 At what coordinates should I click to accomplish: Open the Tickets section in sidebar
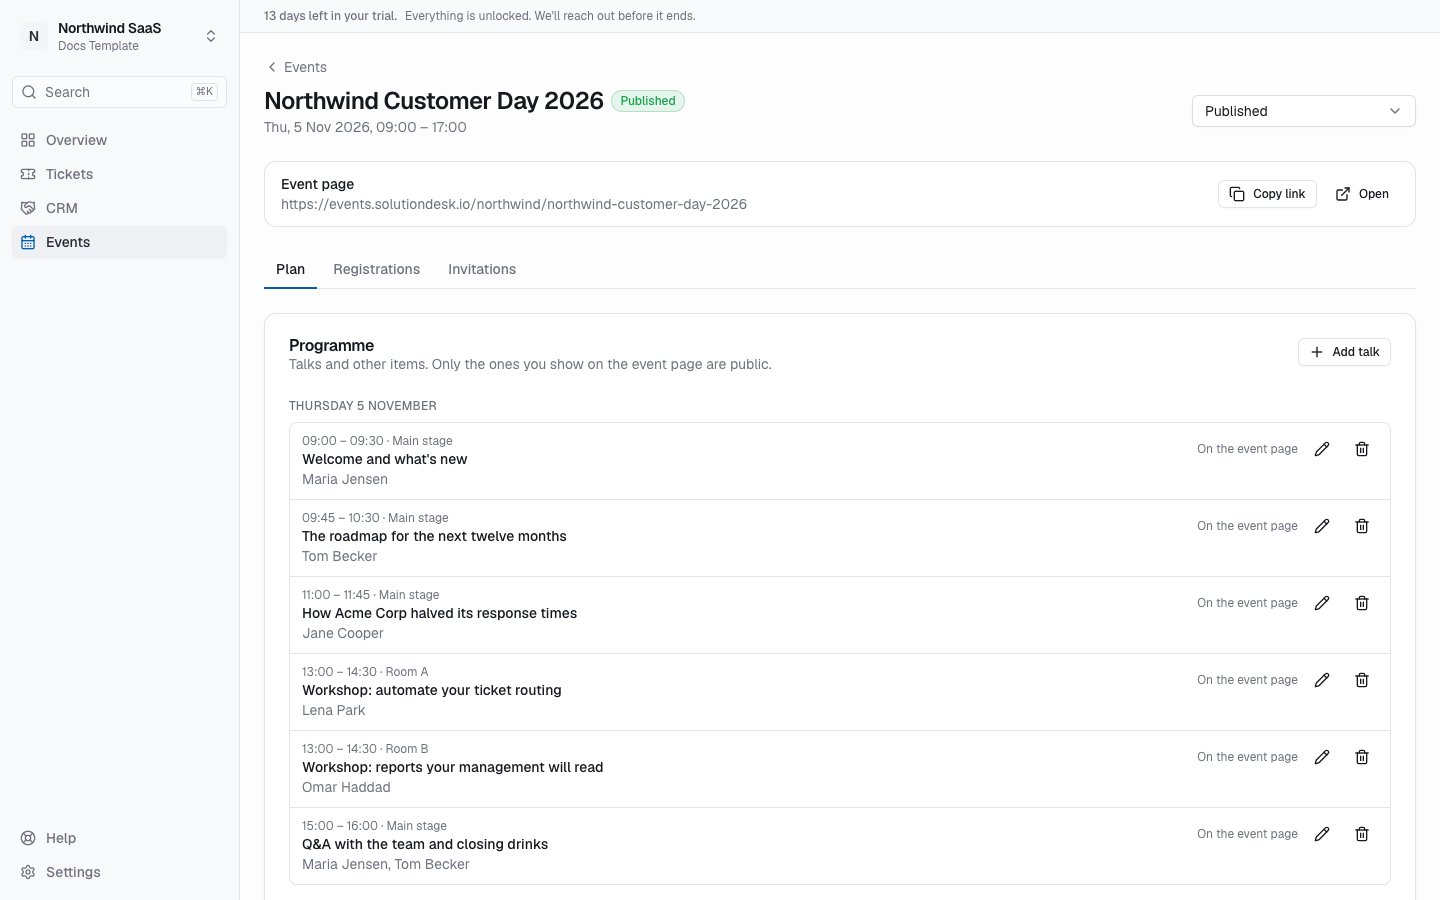pyautogui.click(x=120, y=174)
